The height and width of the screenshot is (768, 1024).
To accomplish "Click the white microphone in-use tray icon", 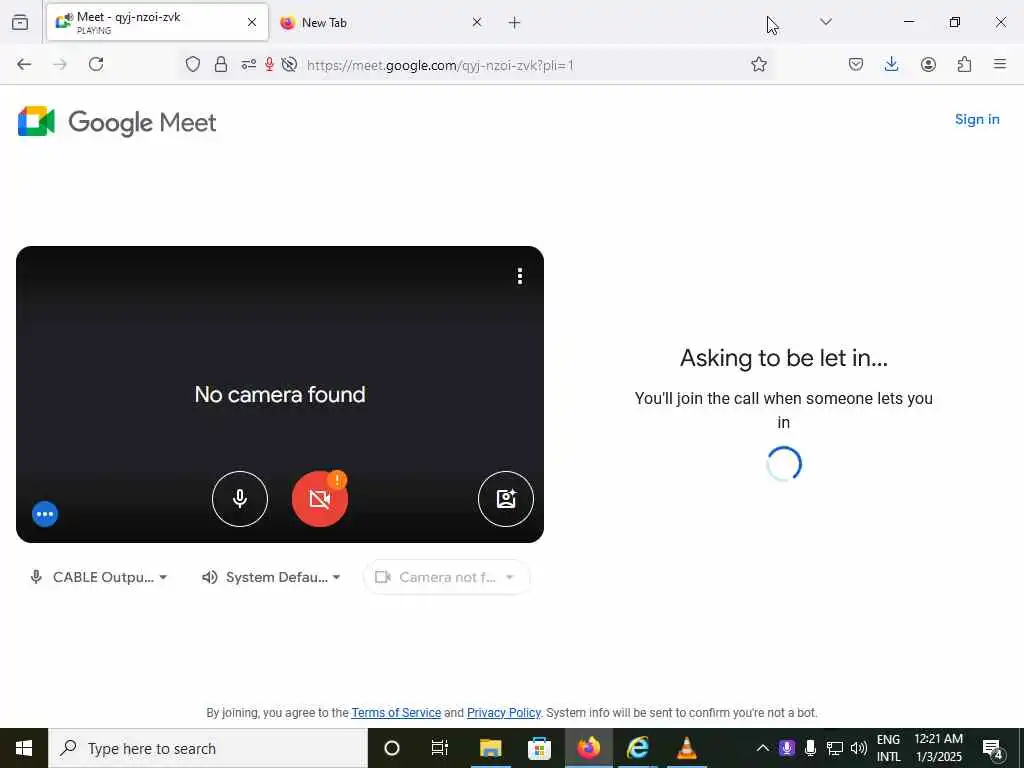I will click(x=810, y=748).
